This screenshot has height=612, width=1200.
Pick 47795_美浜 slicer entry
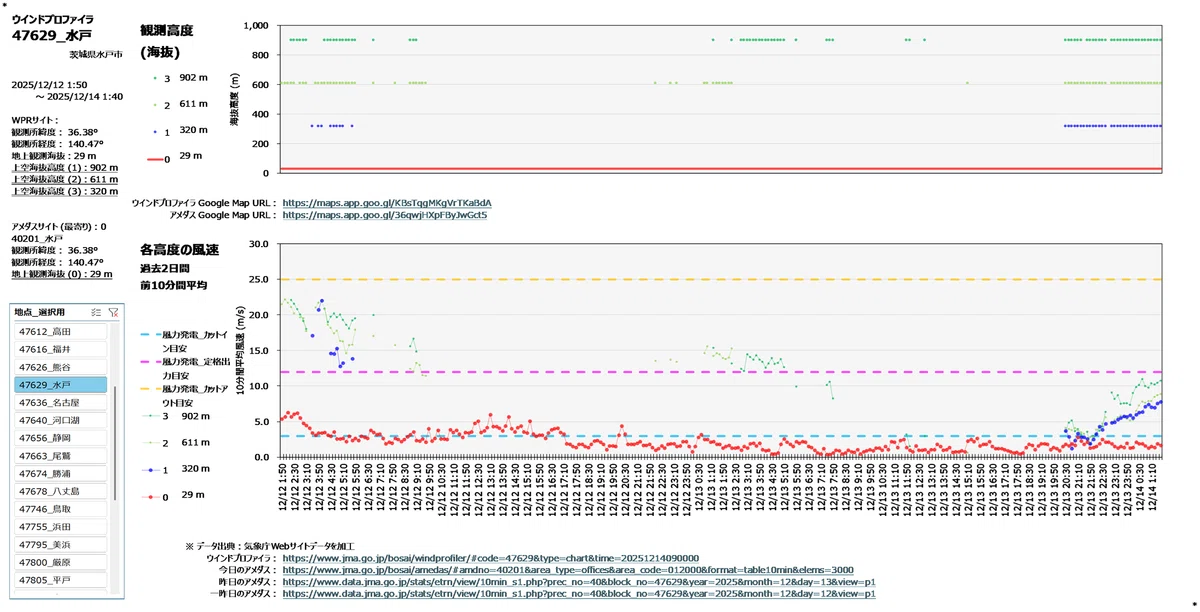(x=61, y=545)
